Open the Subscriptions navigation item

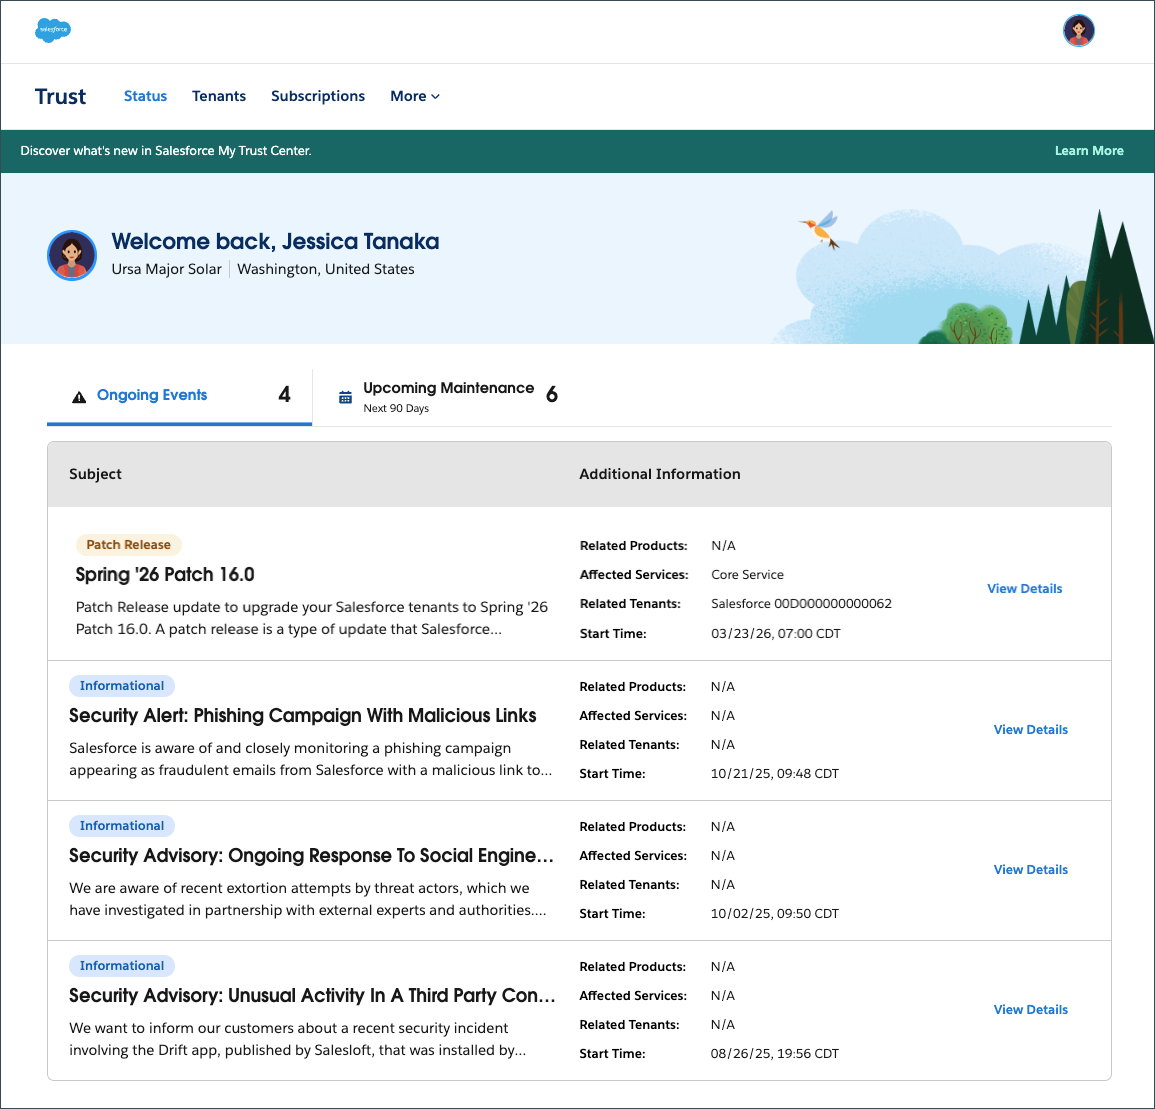318,96
